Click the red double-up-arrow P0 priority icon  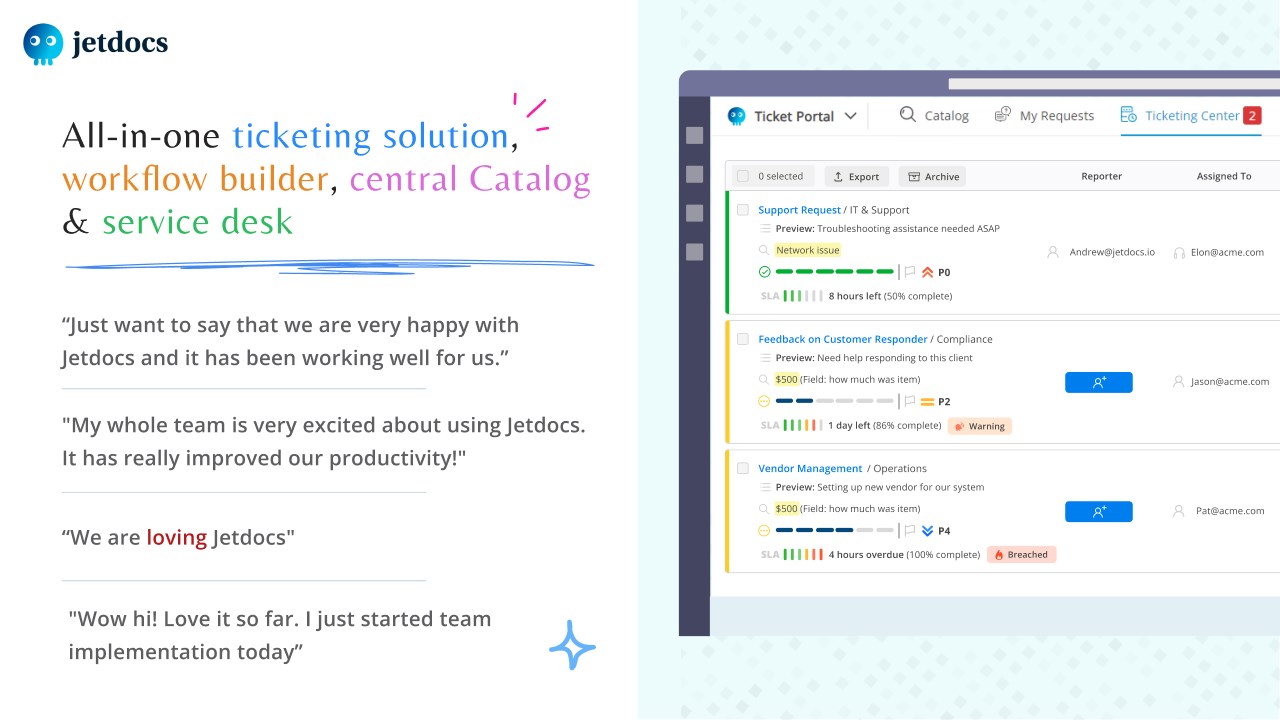(x=927, y=272)
